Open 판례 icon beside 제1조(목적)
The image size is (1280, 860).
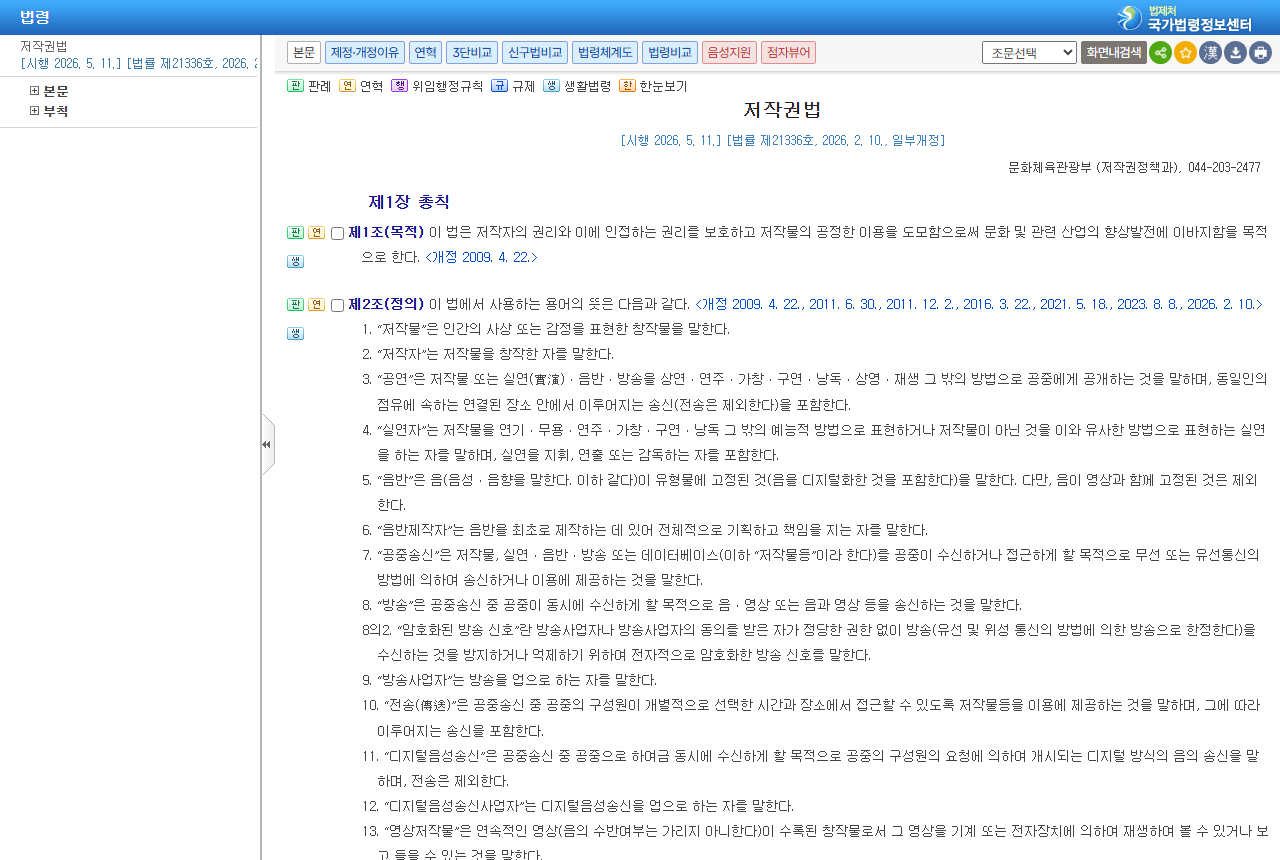tap(295, 233)
